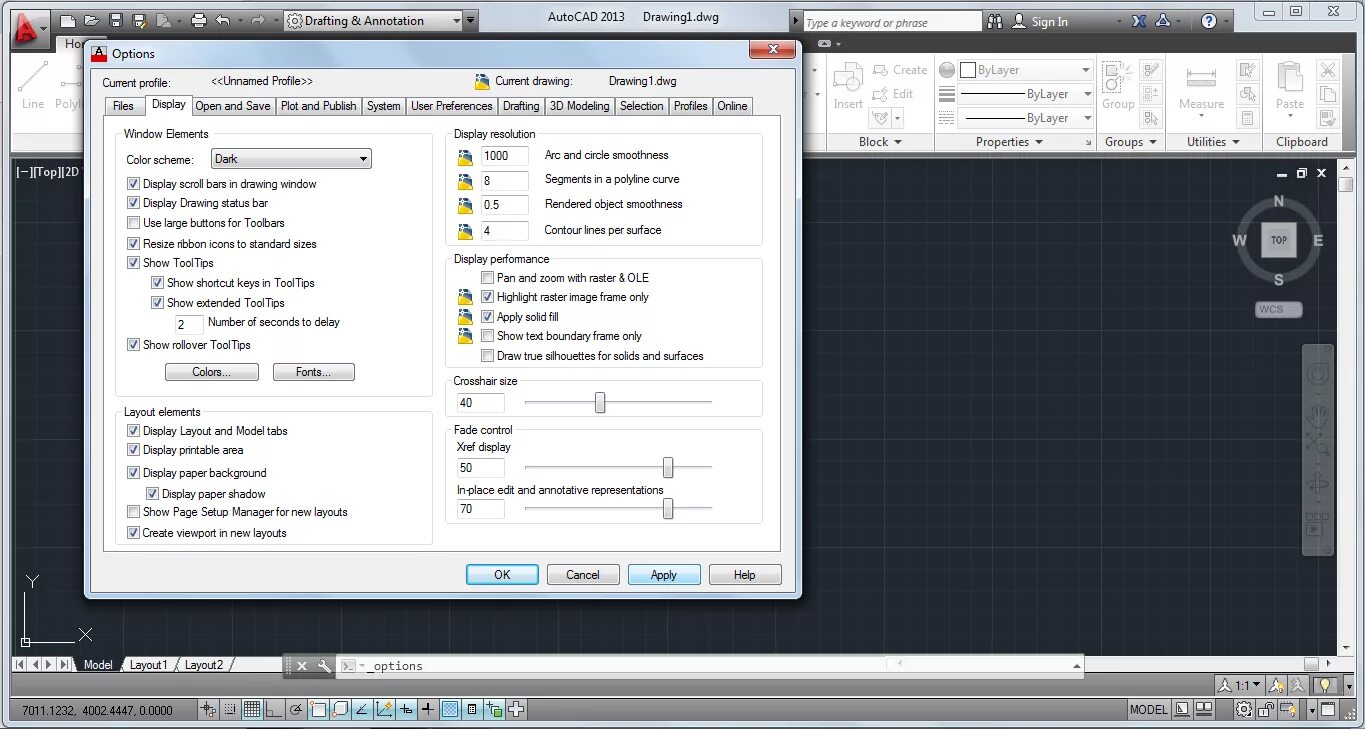Image resolution: width=1365 pixels, height=729 pixels.
Task: Open the Autodesk Exchange X icon
Action: click(1139, 21)
